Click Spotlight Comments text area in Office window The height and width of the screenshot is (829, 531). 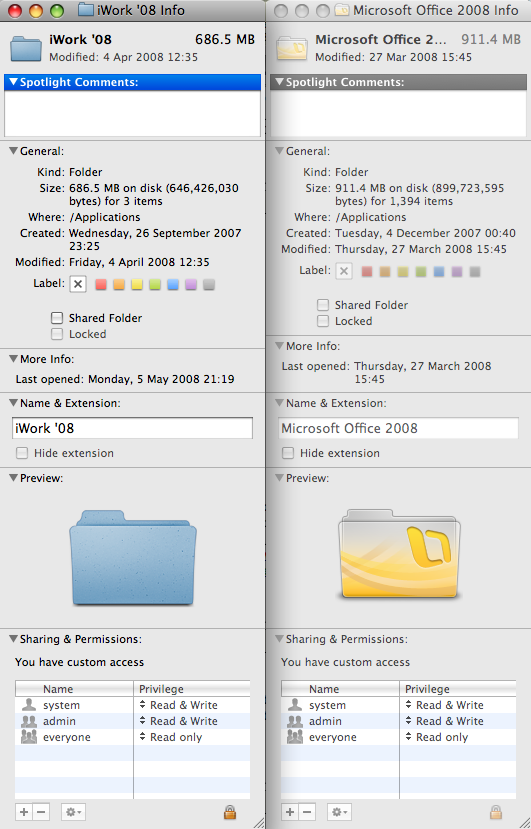point(398,113)
